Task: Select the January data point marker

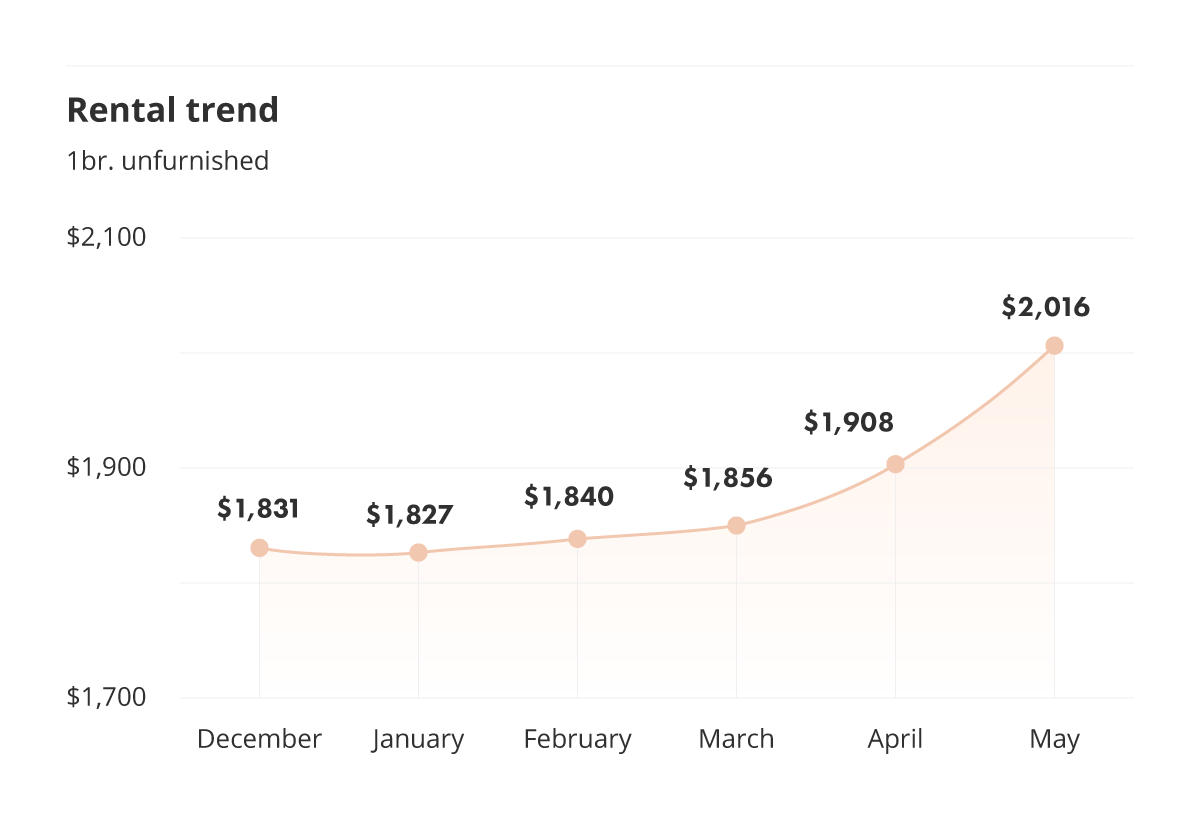Action: coord(419,553)
